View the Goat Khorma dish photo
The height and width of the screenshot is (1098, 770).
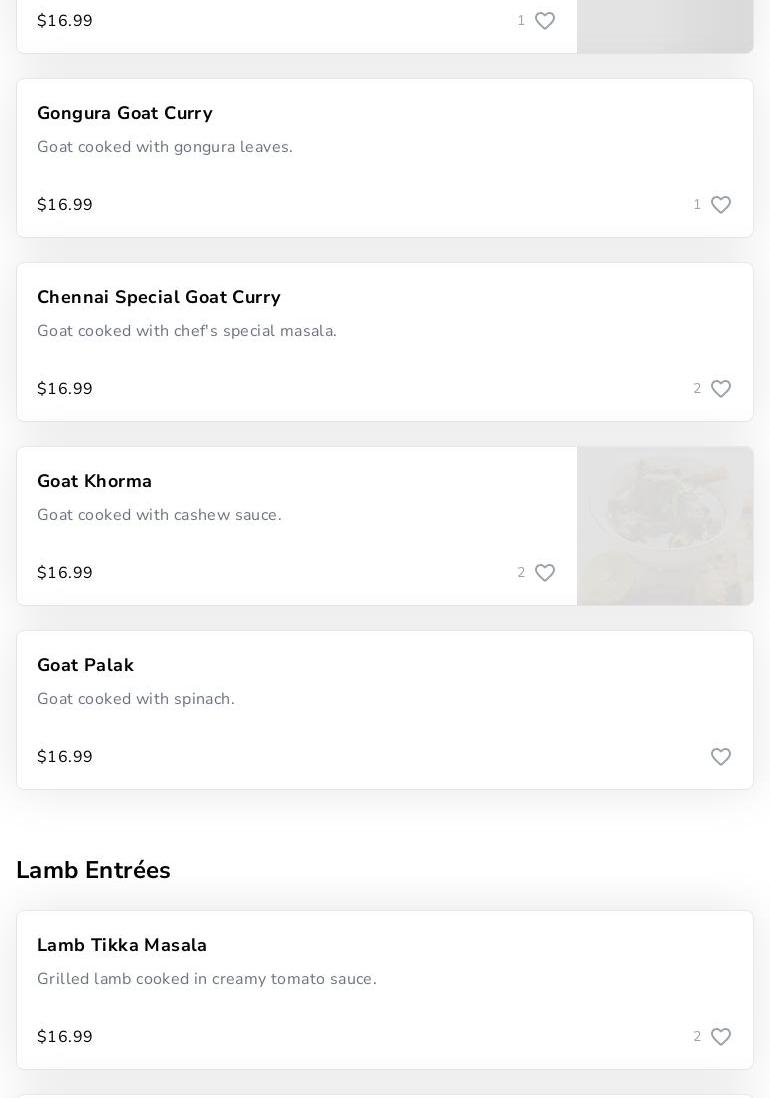(x=665, y=526)
